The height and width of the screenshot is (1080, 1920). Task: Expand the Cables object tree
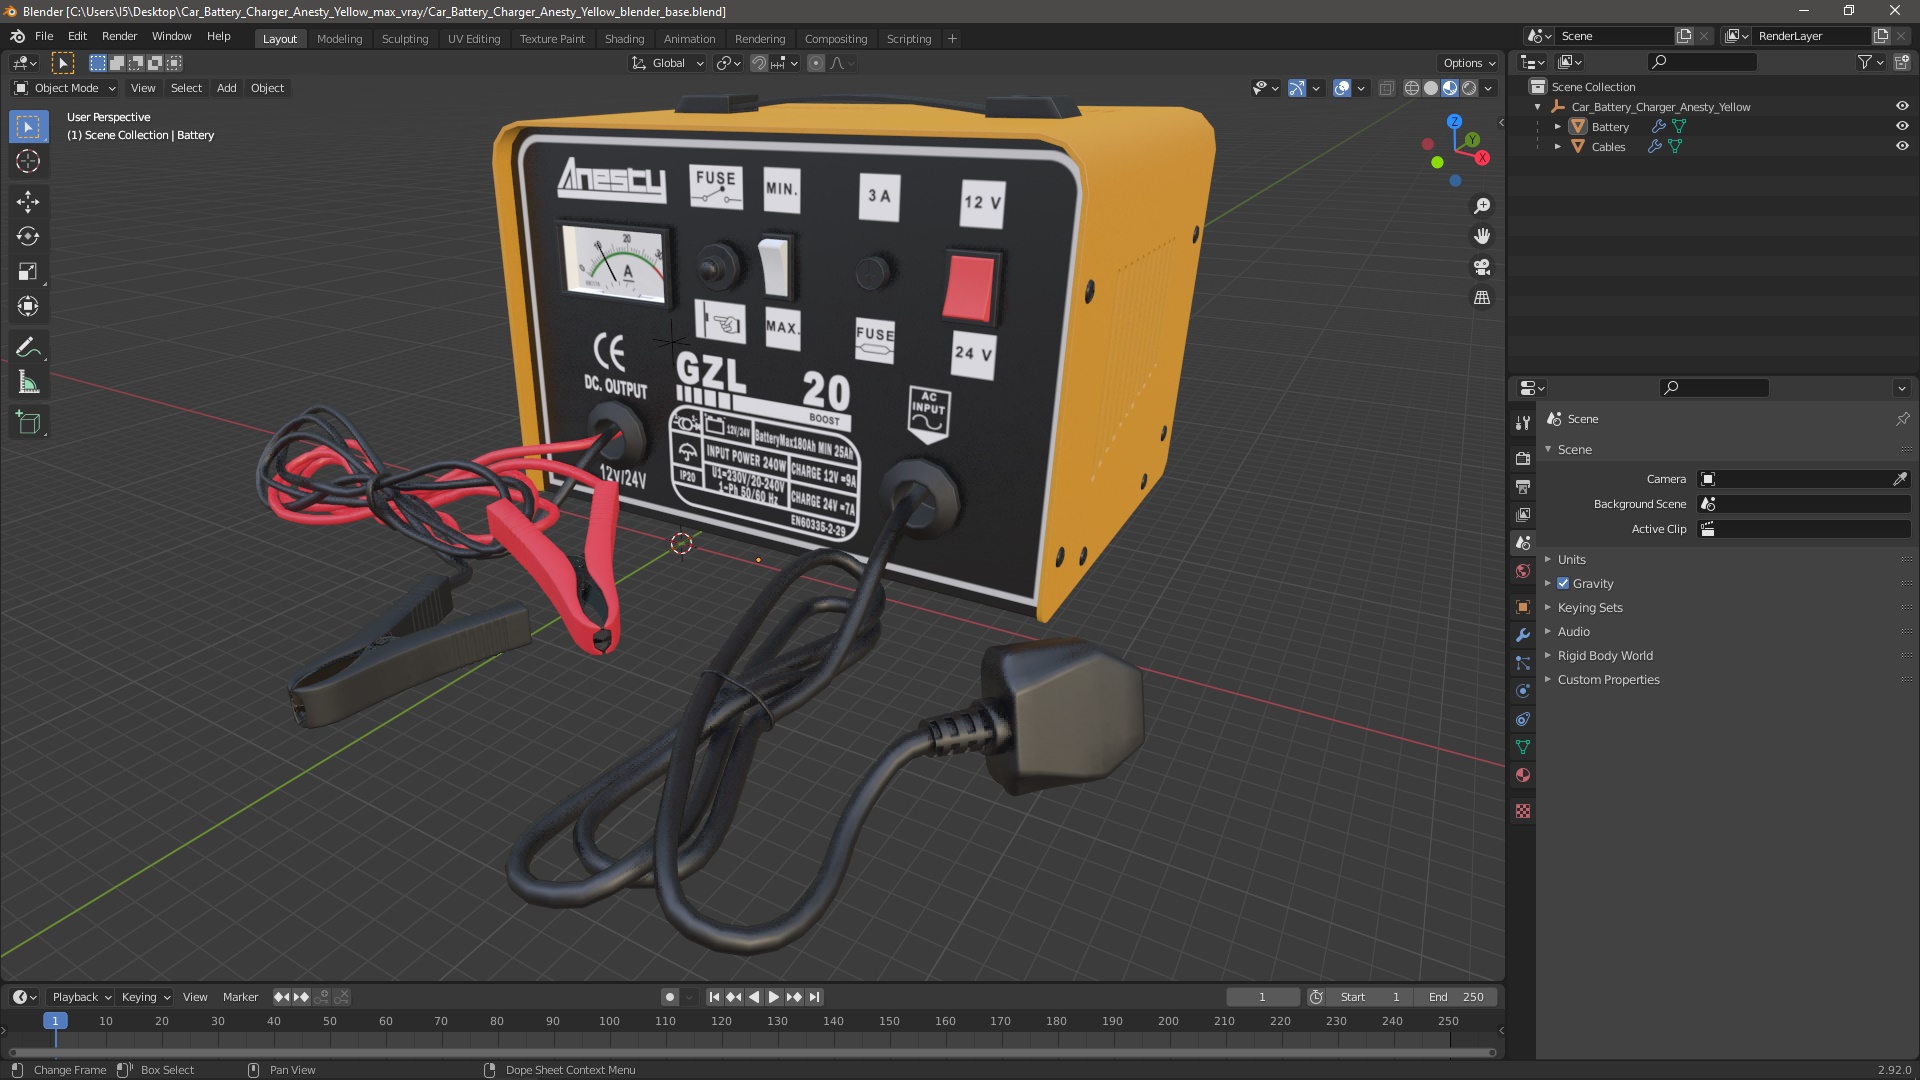pyautogui.click(x=1557, y=147)
